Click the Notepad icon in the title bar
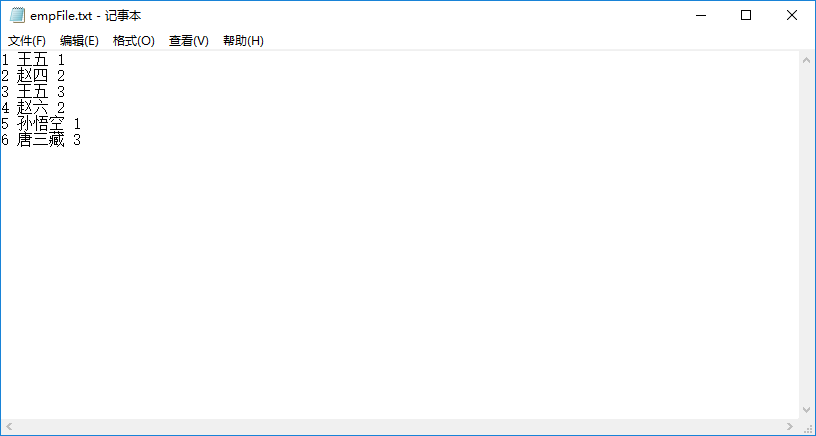The height and width of the screenshot is (436, 816). (x=17, y=16)
